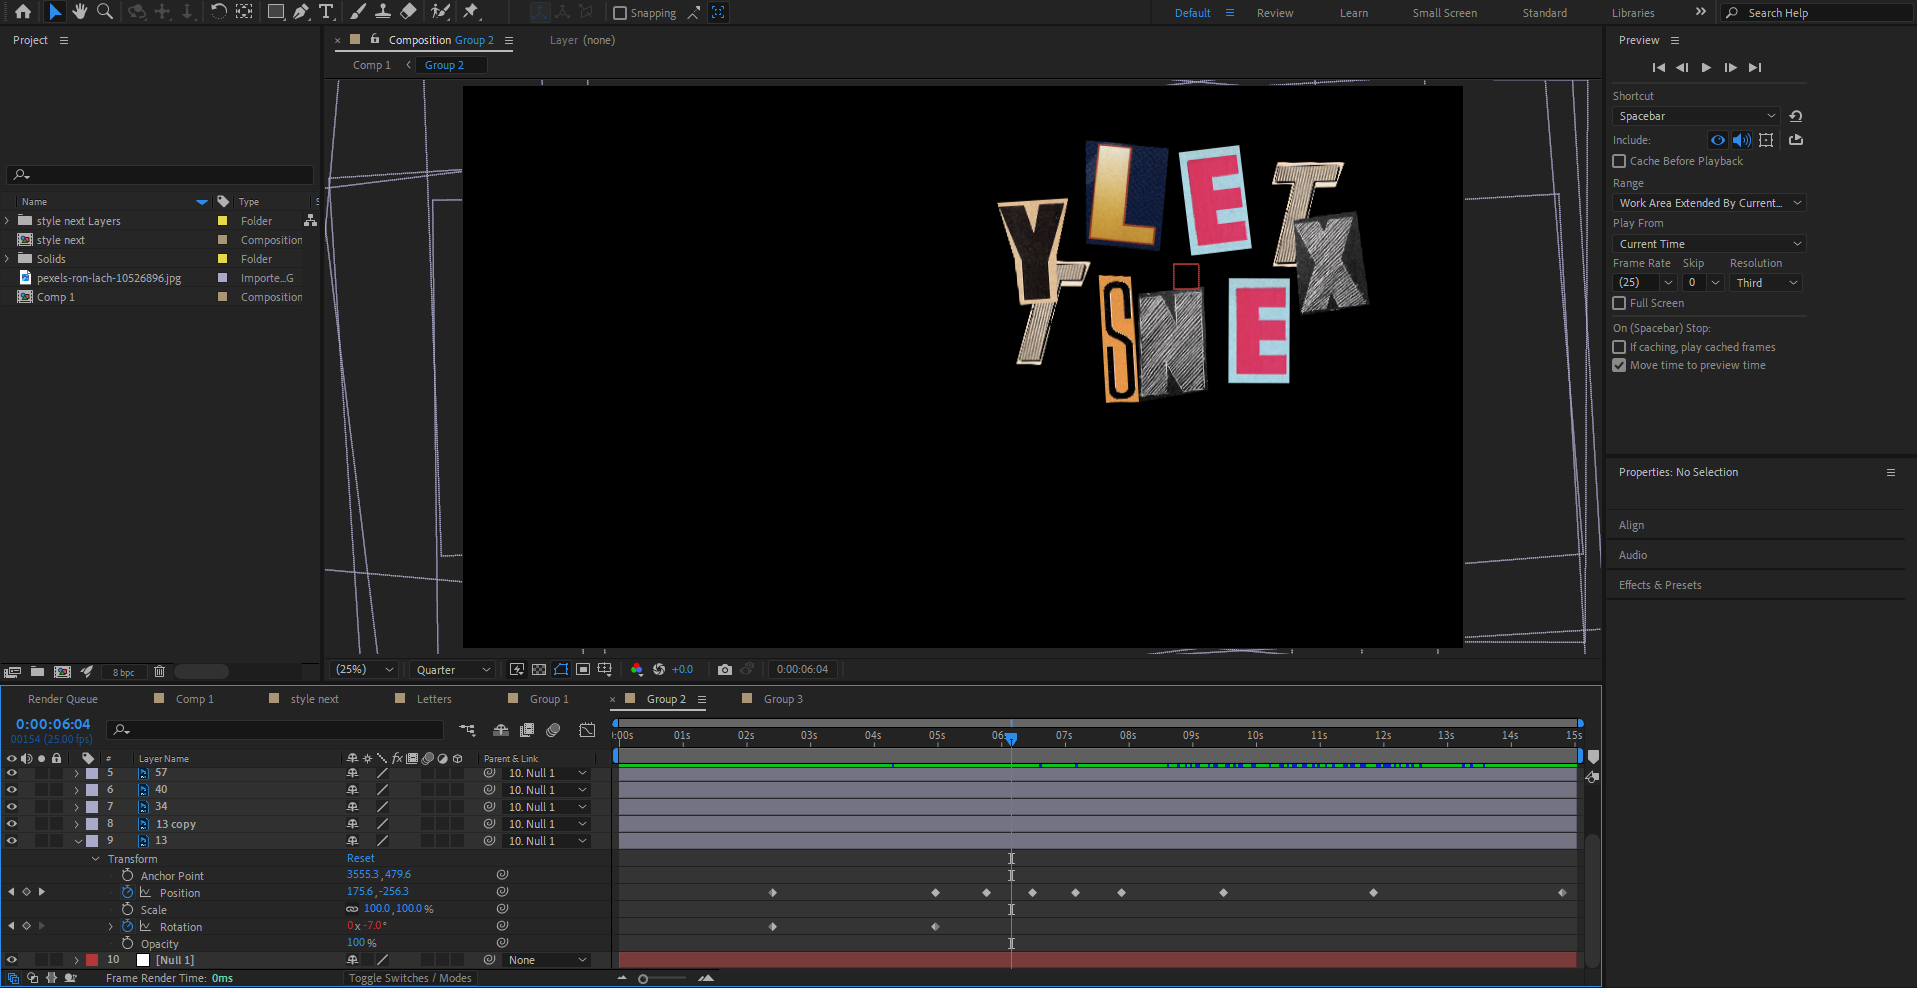Enable the Snapping checkbox

click(620, 13)
